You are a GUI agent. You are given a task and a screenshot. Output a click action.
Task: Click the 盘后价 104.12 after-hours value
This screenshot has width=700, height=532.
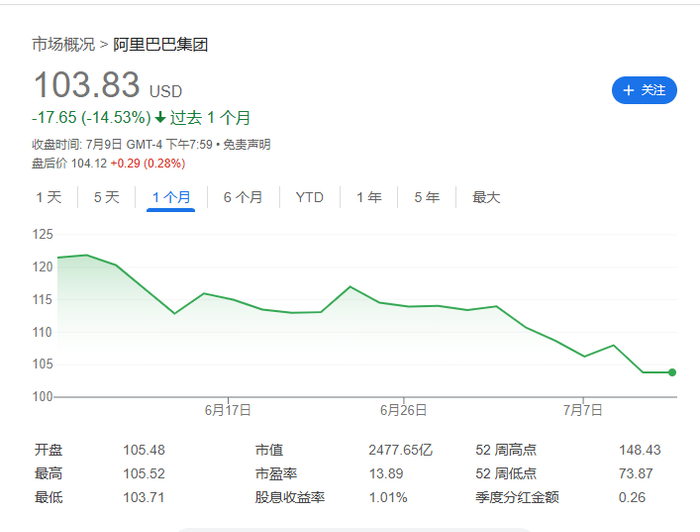tap(69, 163)
